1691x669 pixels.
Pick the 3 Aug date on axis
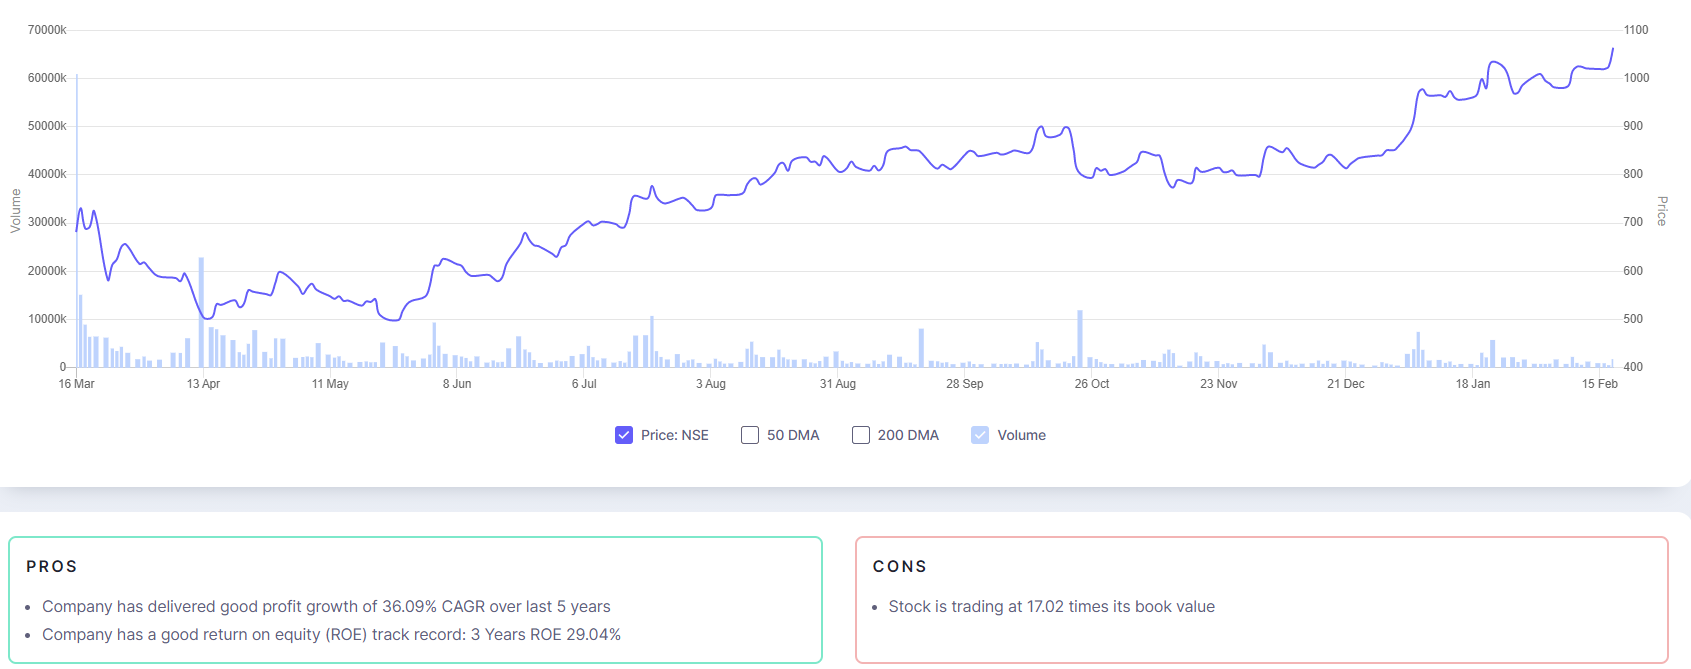[x=711, y=384]
